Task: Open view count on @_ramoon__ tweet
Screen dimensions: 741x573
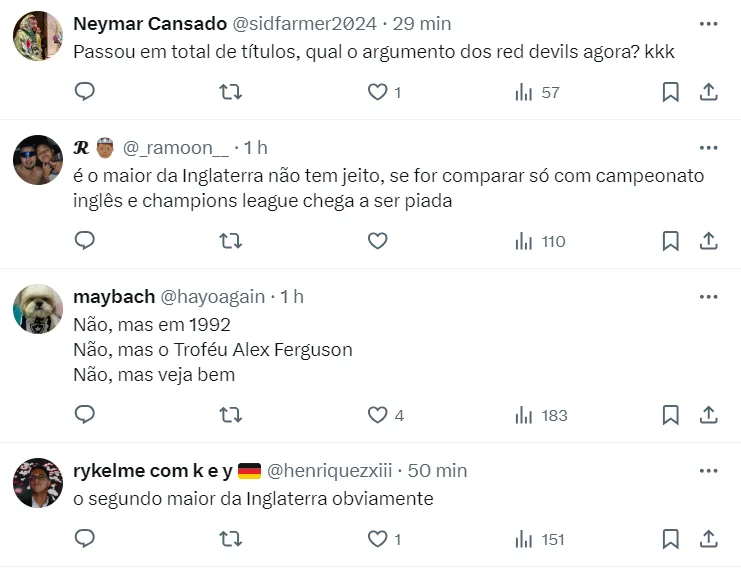Action: tap(540, 241)
